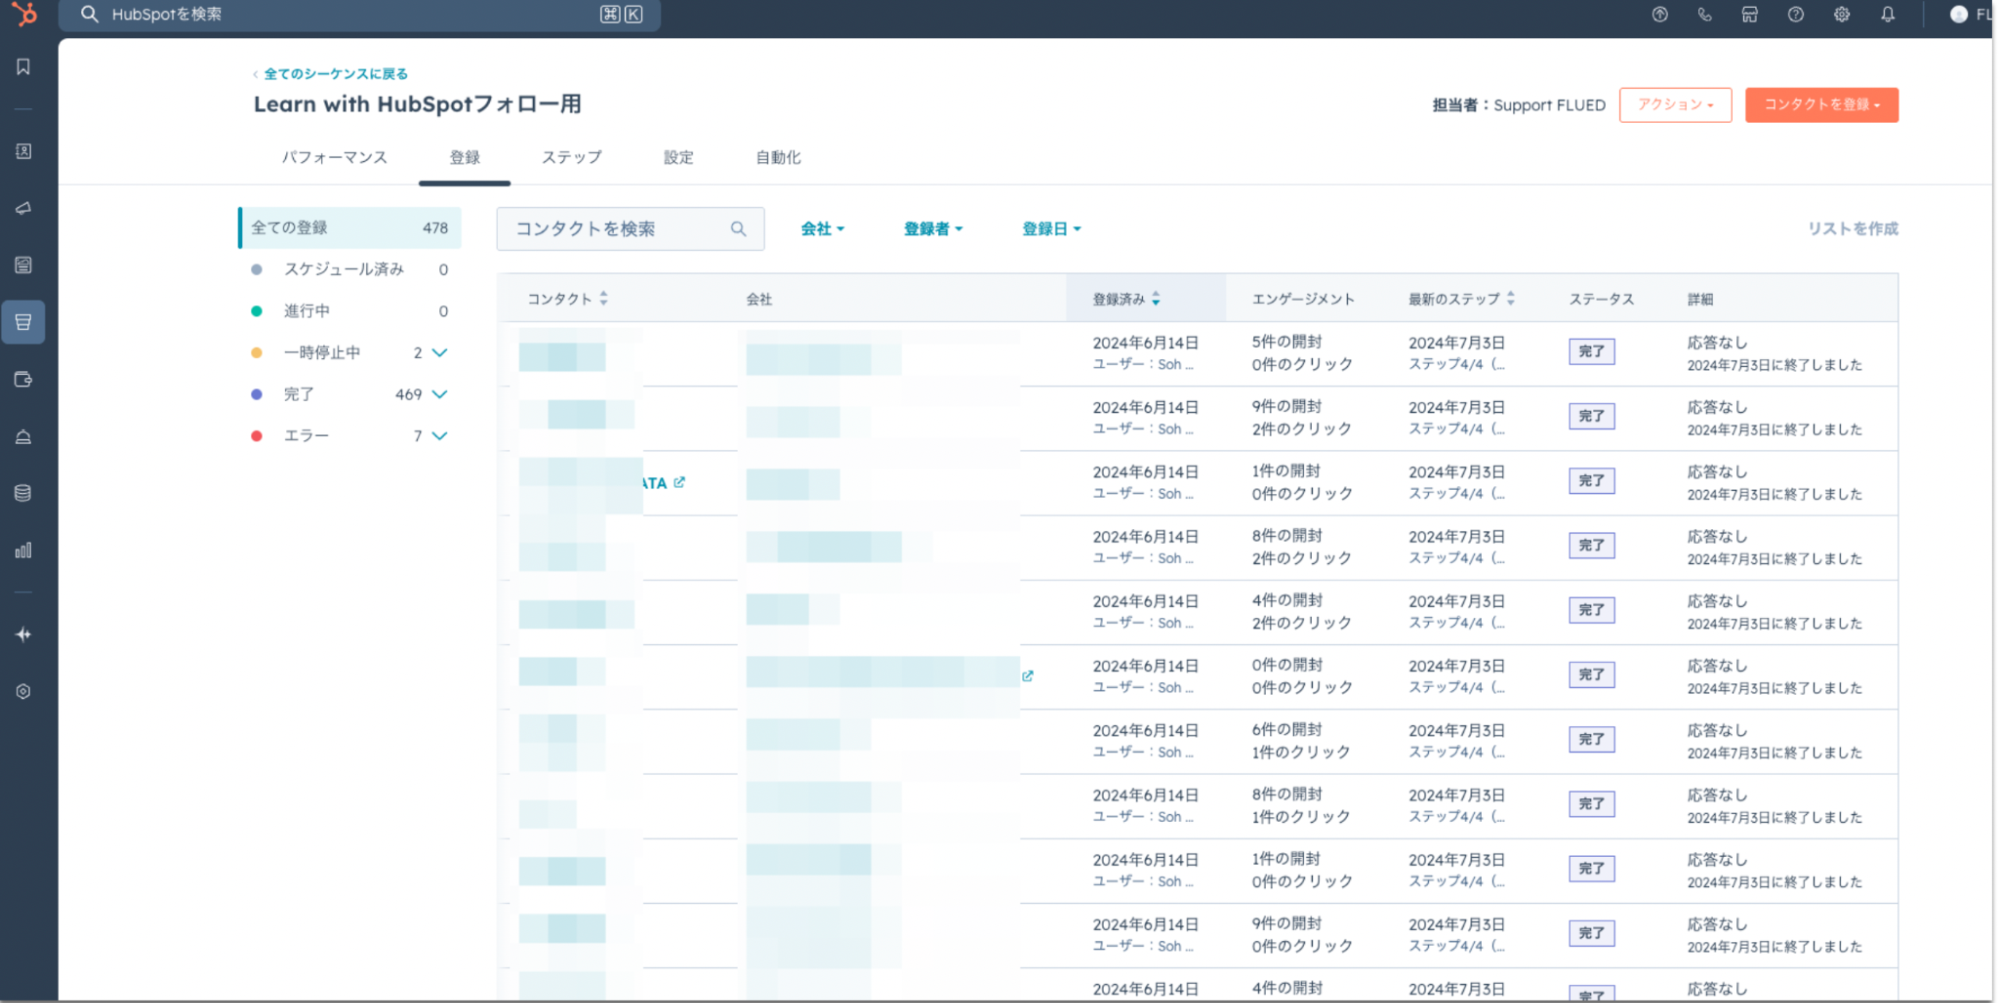Open notifications bell icon
This screenshot has height=1004, width=1999.
point(1887,14)
